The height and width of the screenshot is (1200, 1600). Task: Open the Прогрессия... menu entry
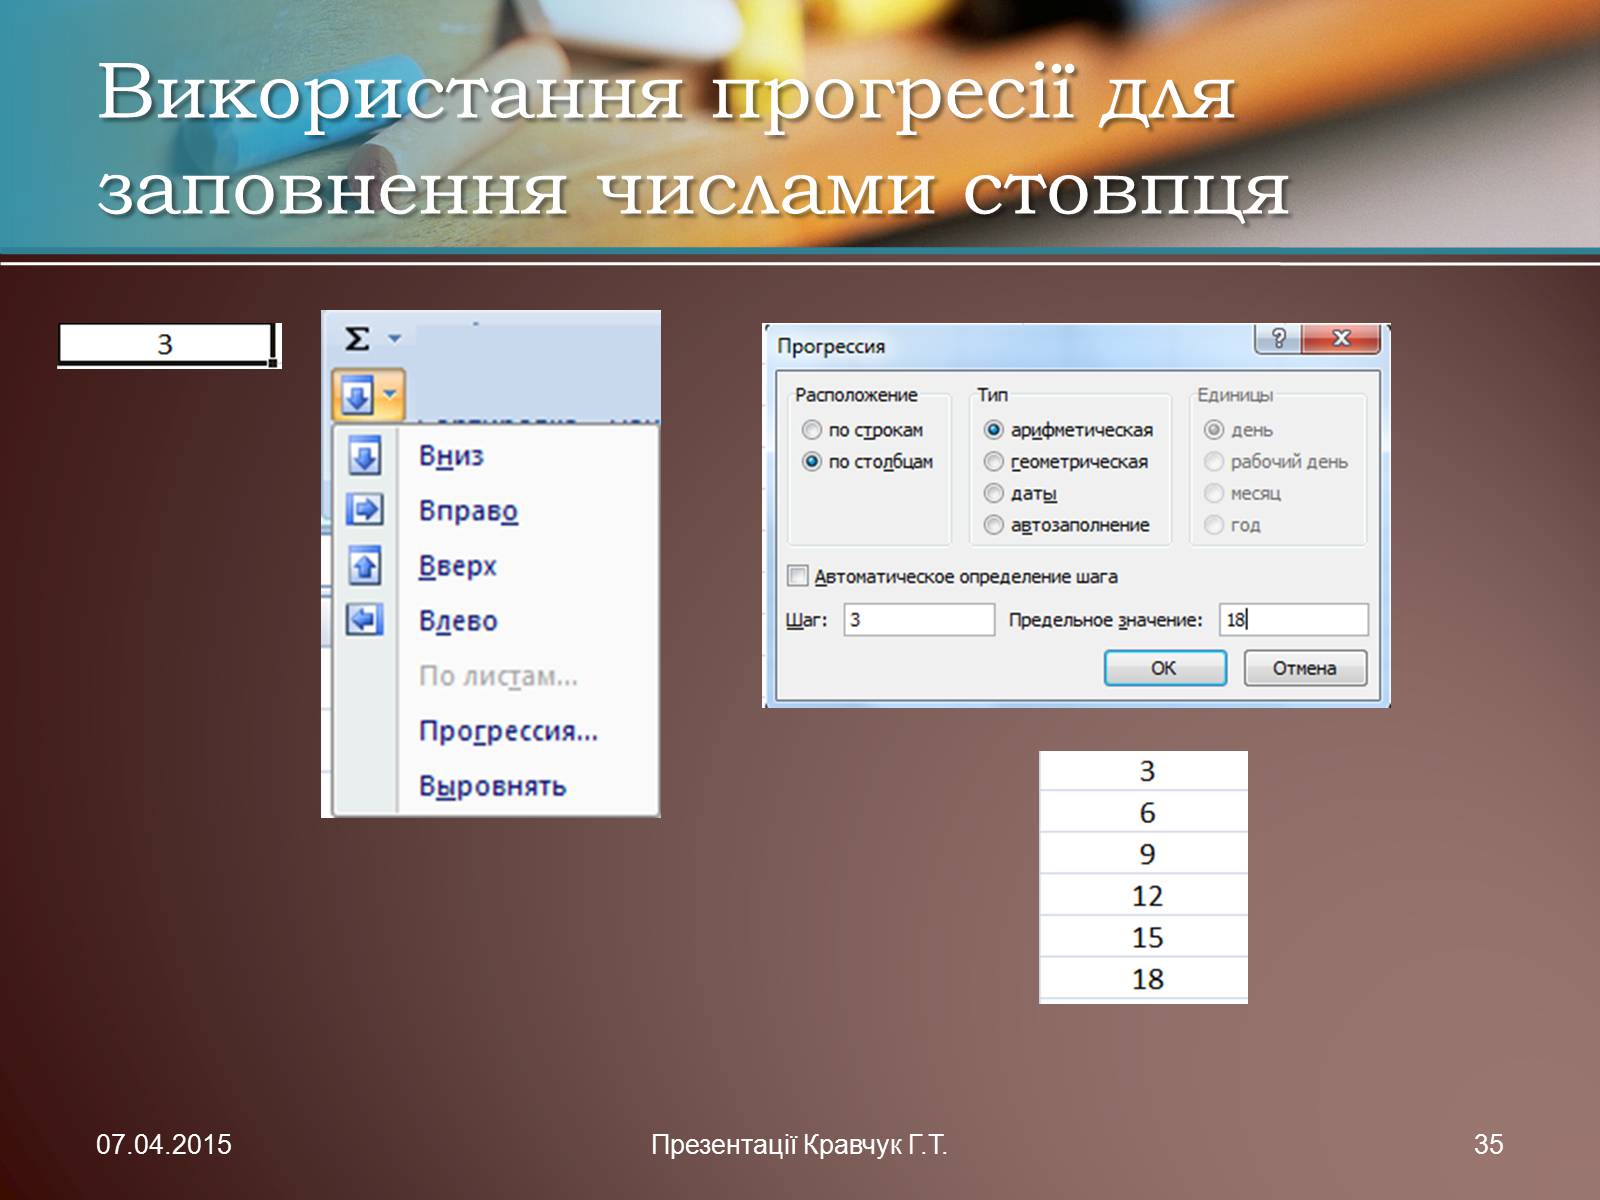tap(508, 731)
